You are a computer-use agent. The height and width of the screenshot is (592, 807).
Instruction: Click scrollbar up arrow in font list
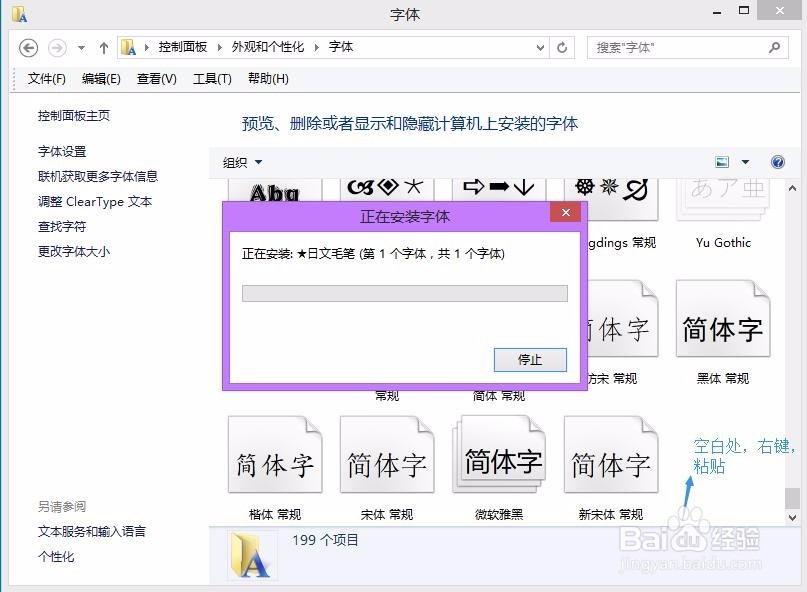pyautogui.click(x=793, y=188)
